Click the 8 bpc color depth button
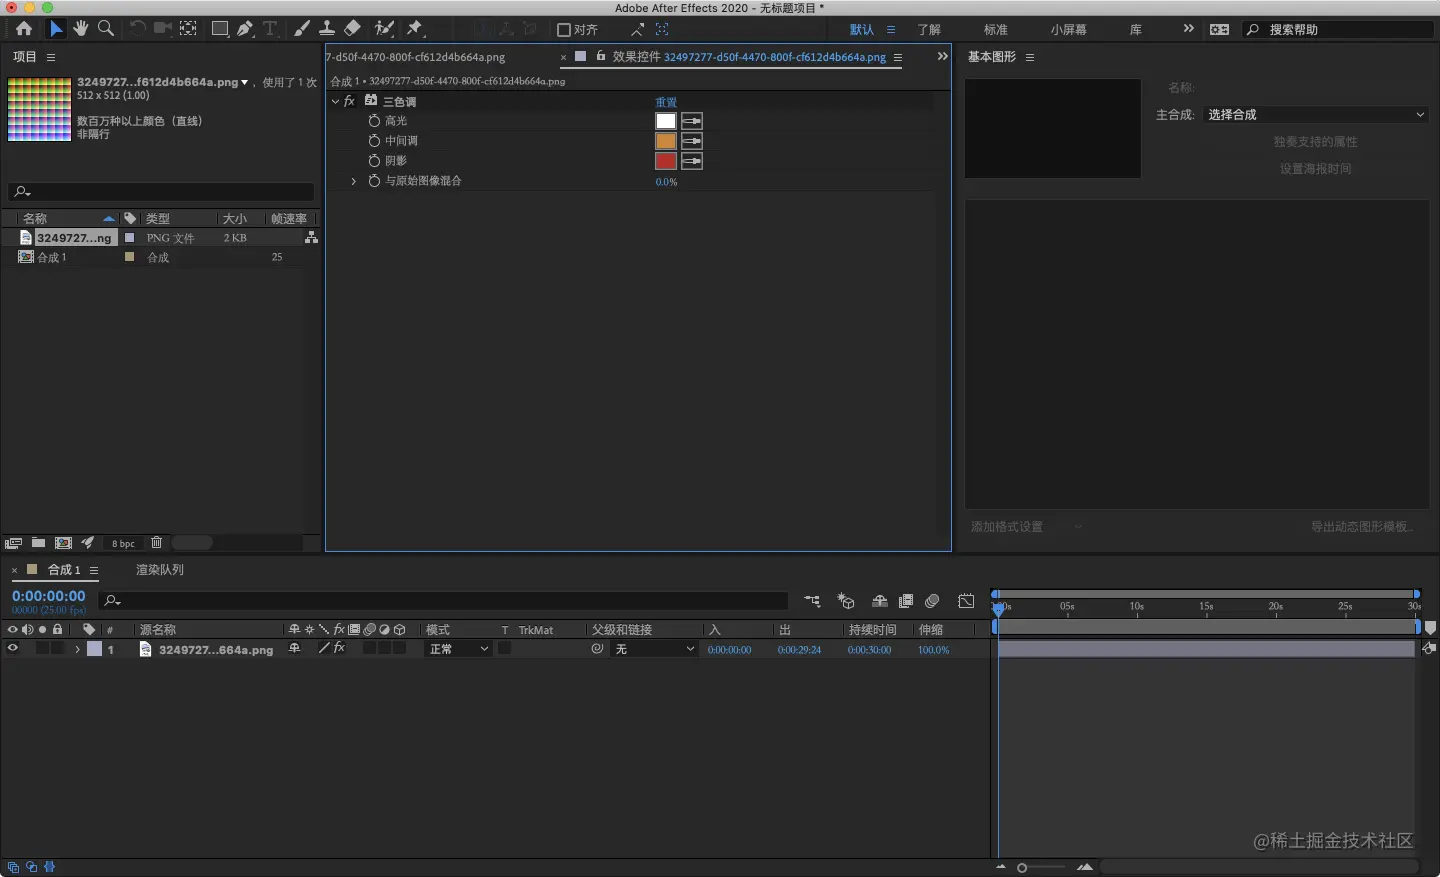 [x=123, y=543]
